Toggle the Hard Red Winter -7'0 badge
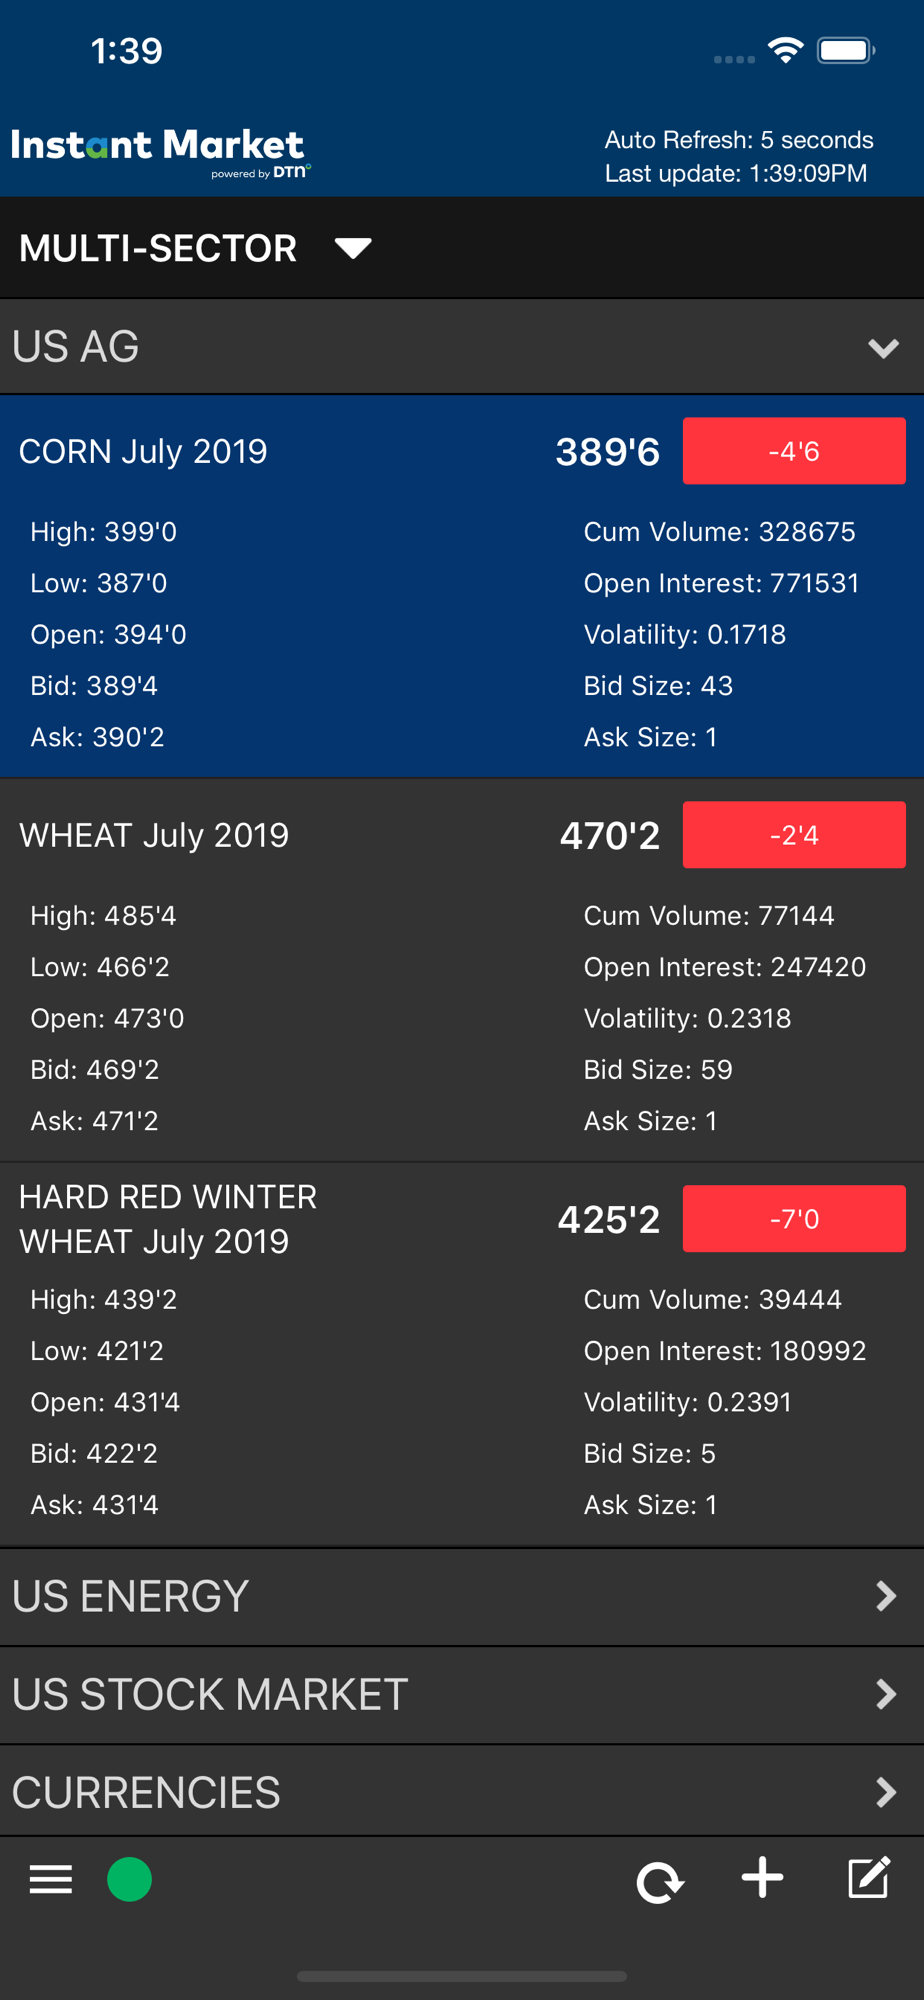The height and width of the screenshot is (2000, 924). pos(794,1219)
